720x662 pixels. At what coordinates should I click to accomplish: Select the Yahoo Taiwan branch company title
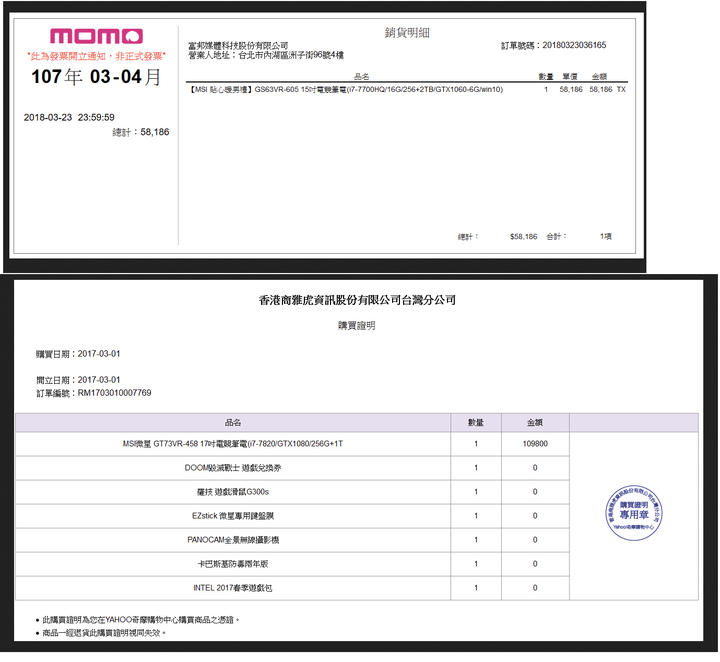click(357, 300)
